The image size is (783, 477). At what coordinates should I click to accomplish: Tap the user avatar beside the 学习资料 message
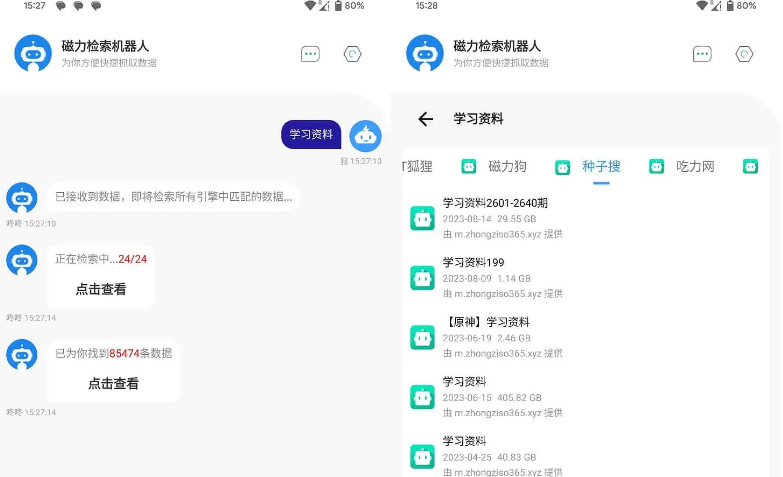click(366, 136)
